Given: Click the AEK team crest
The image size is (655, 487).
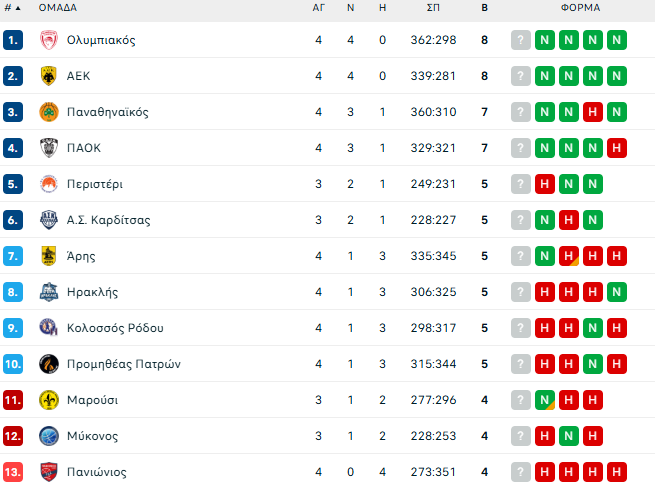Looking at the screenshot, I should coord(48,76).
